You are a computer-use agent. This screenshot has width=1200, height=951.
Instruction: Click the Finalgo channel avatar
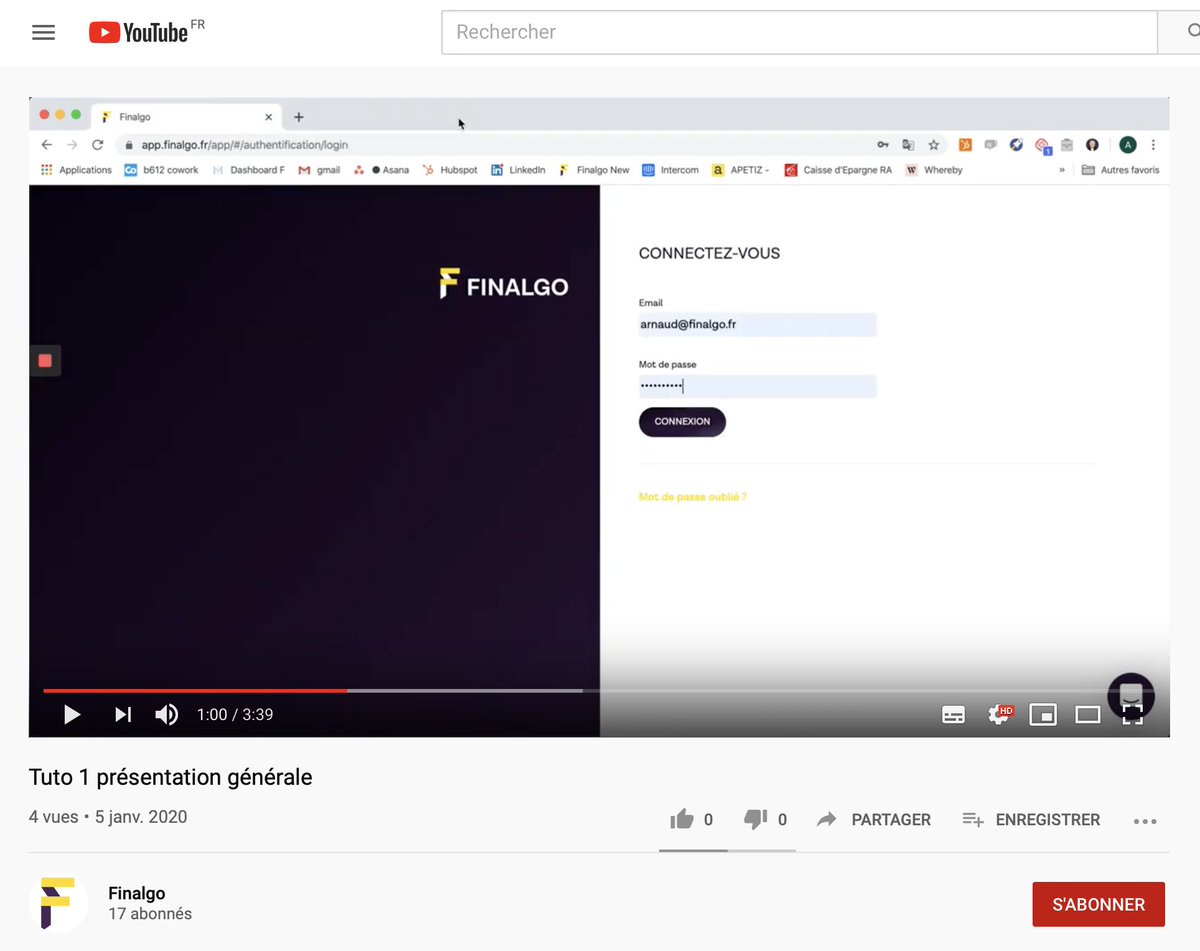pos(59,903)
